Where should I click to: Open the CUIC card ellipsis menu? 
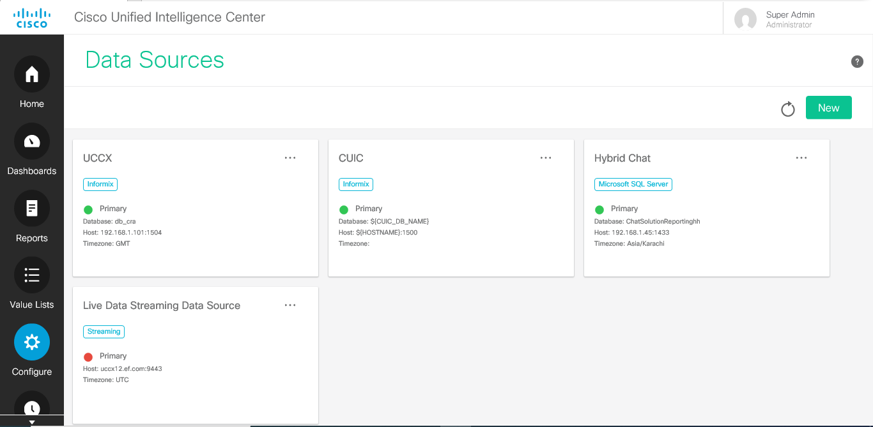tap(546, 158)
